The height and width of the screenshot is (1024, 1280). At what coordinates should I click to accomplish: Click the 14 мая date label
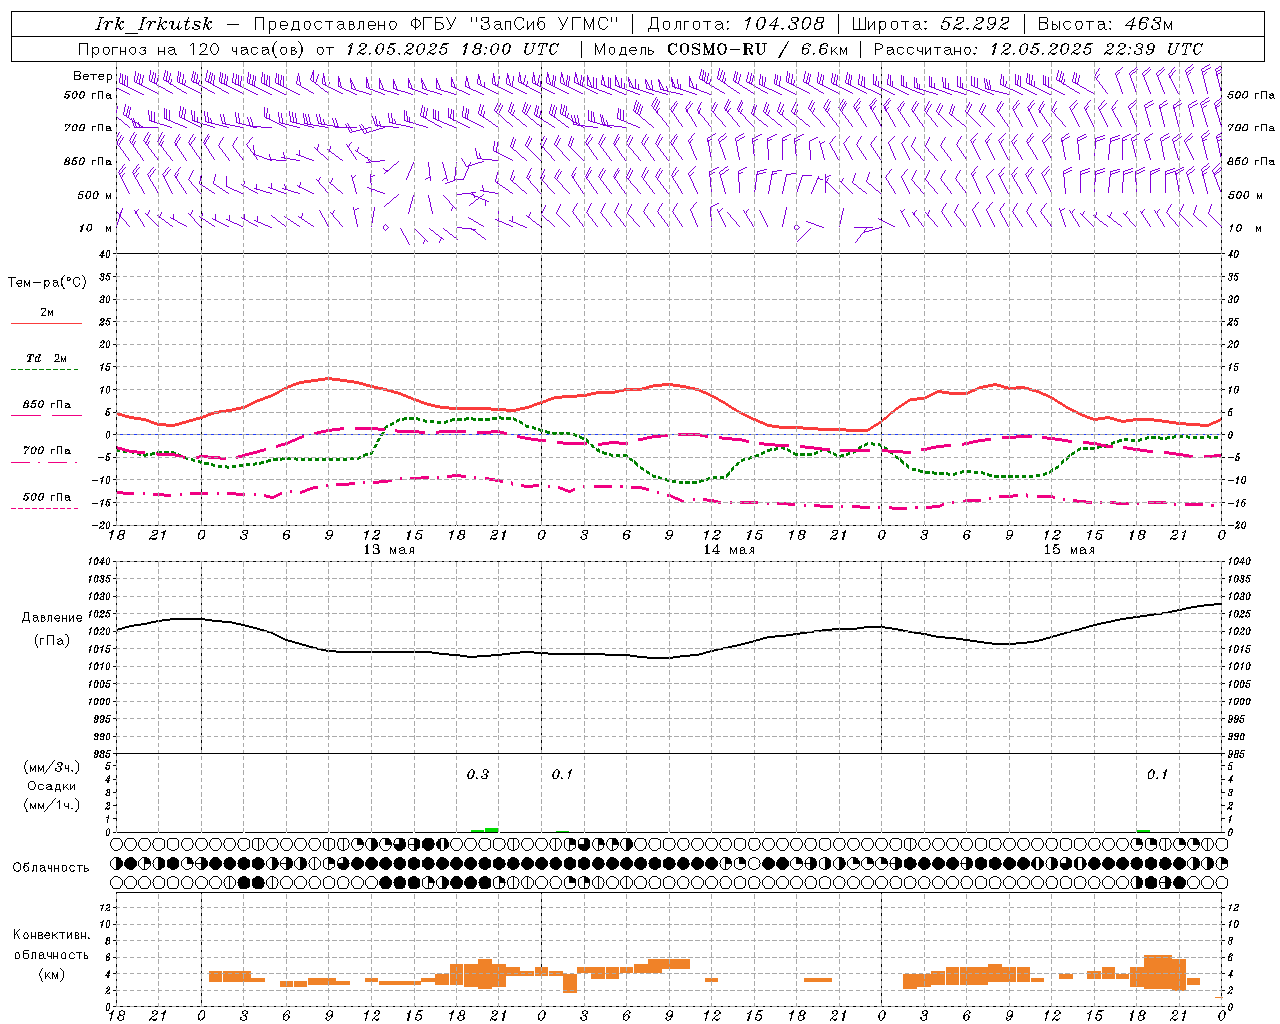click(729, 550)
